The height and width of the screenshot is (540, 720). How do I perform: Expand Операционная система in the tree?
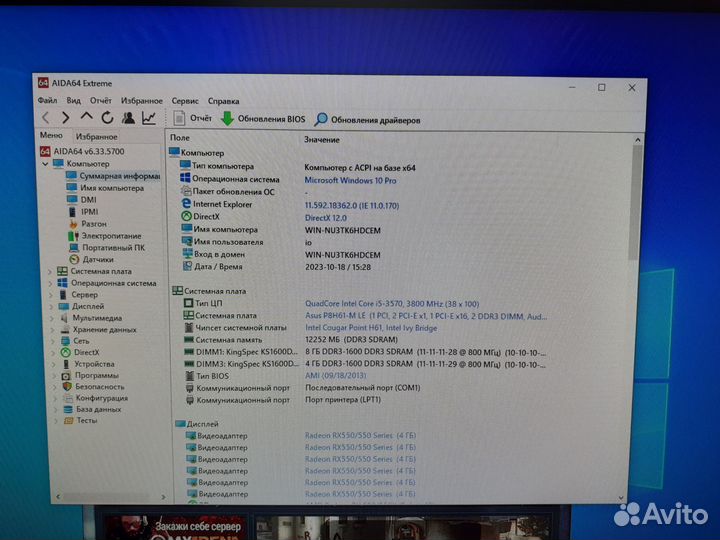click(50, 283)
